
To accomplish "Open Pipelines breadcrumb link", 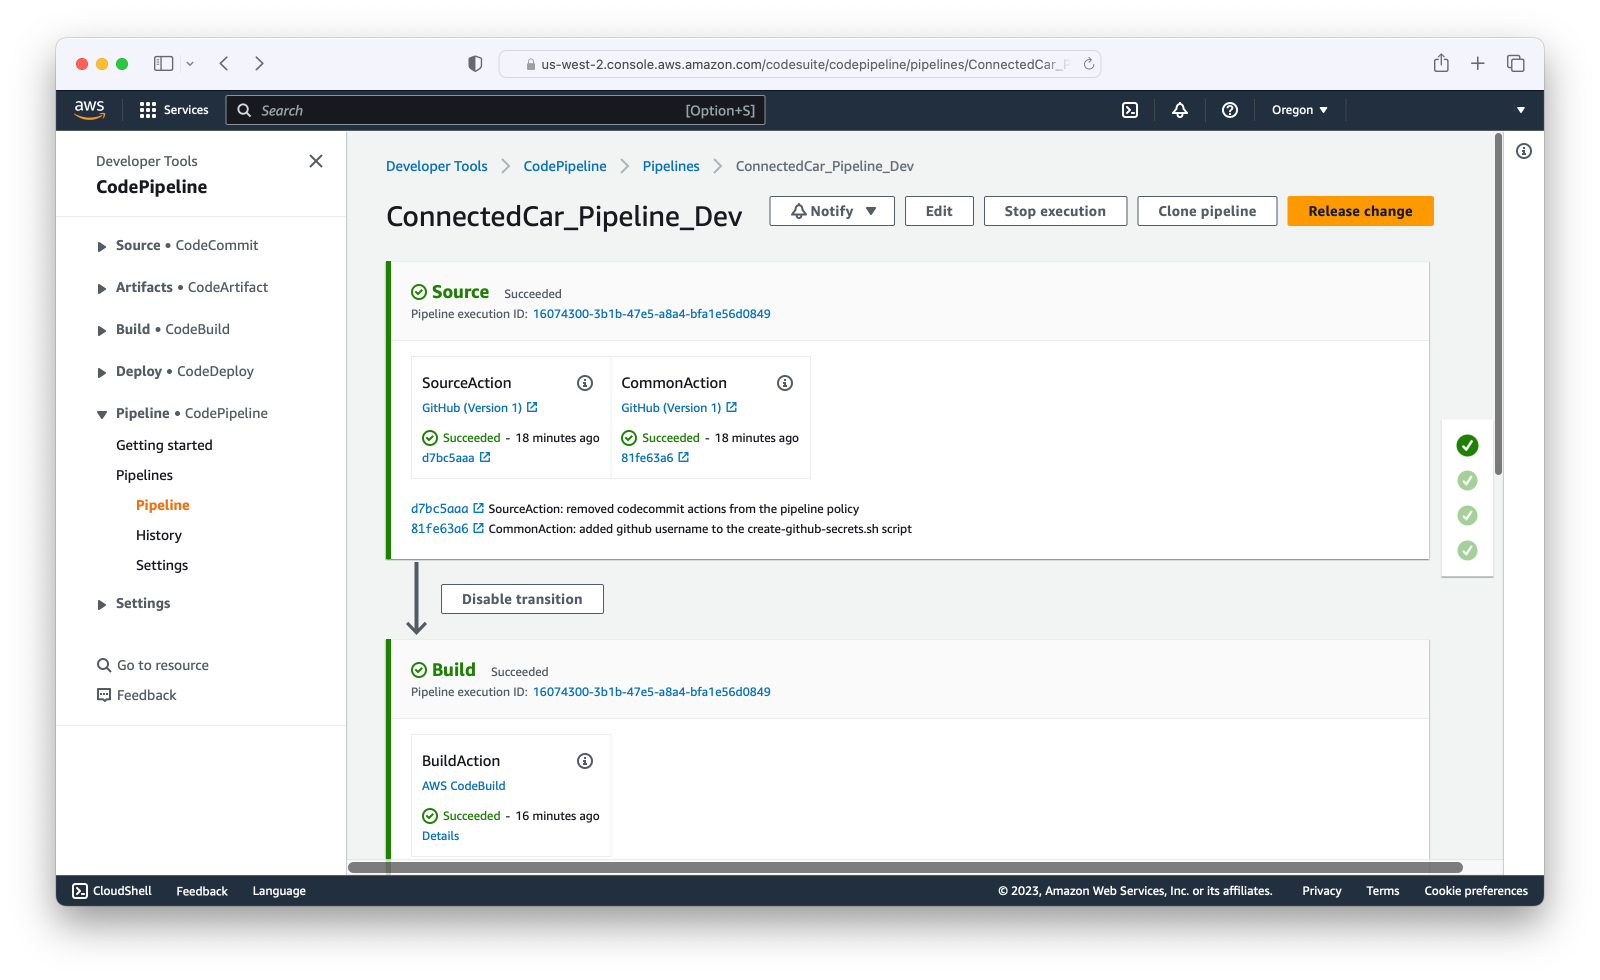I will coord(671,166).
